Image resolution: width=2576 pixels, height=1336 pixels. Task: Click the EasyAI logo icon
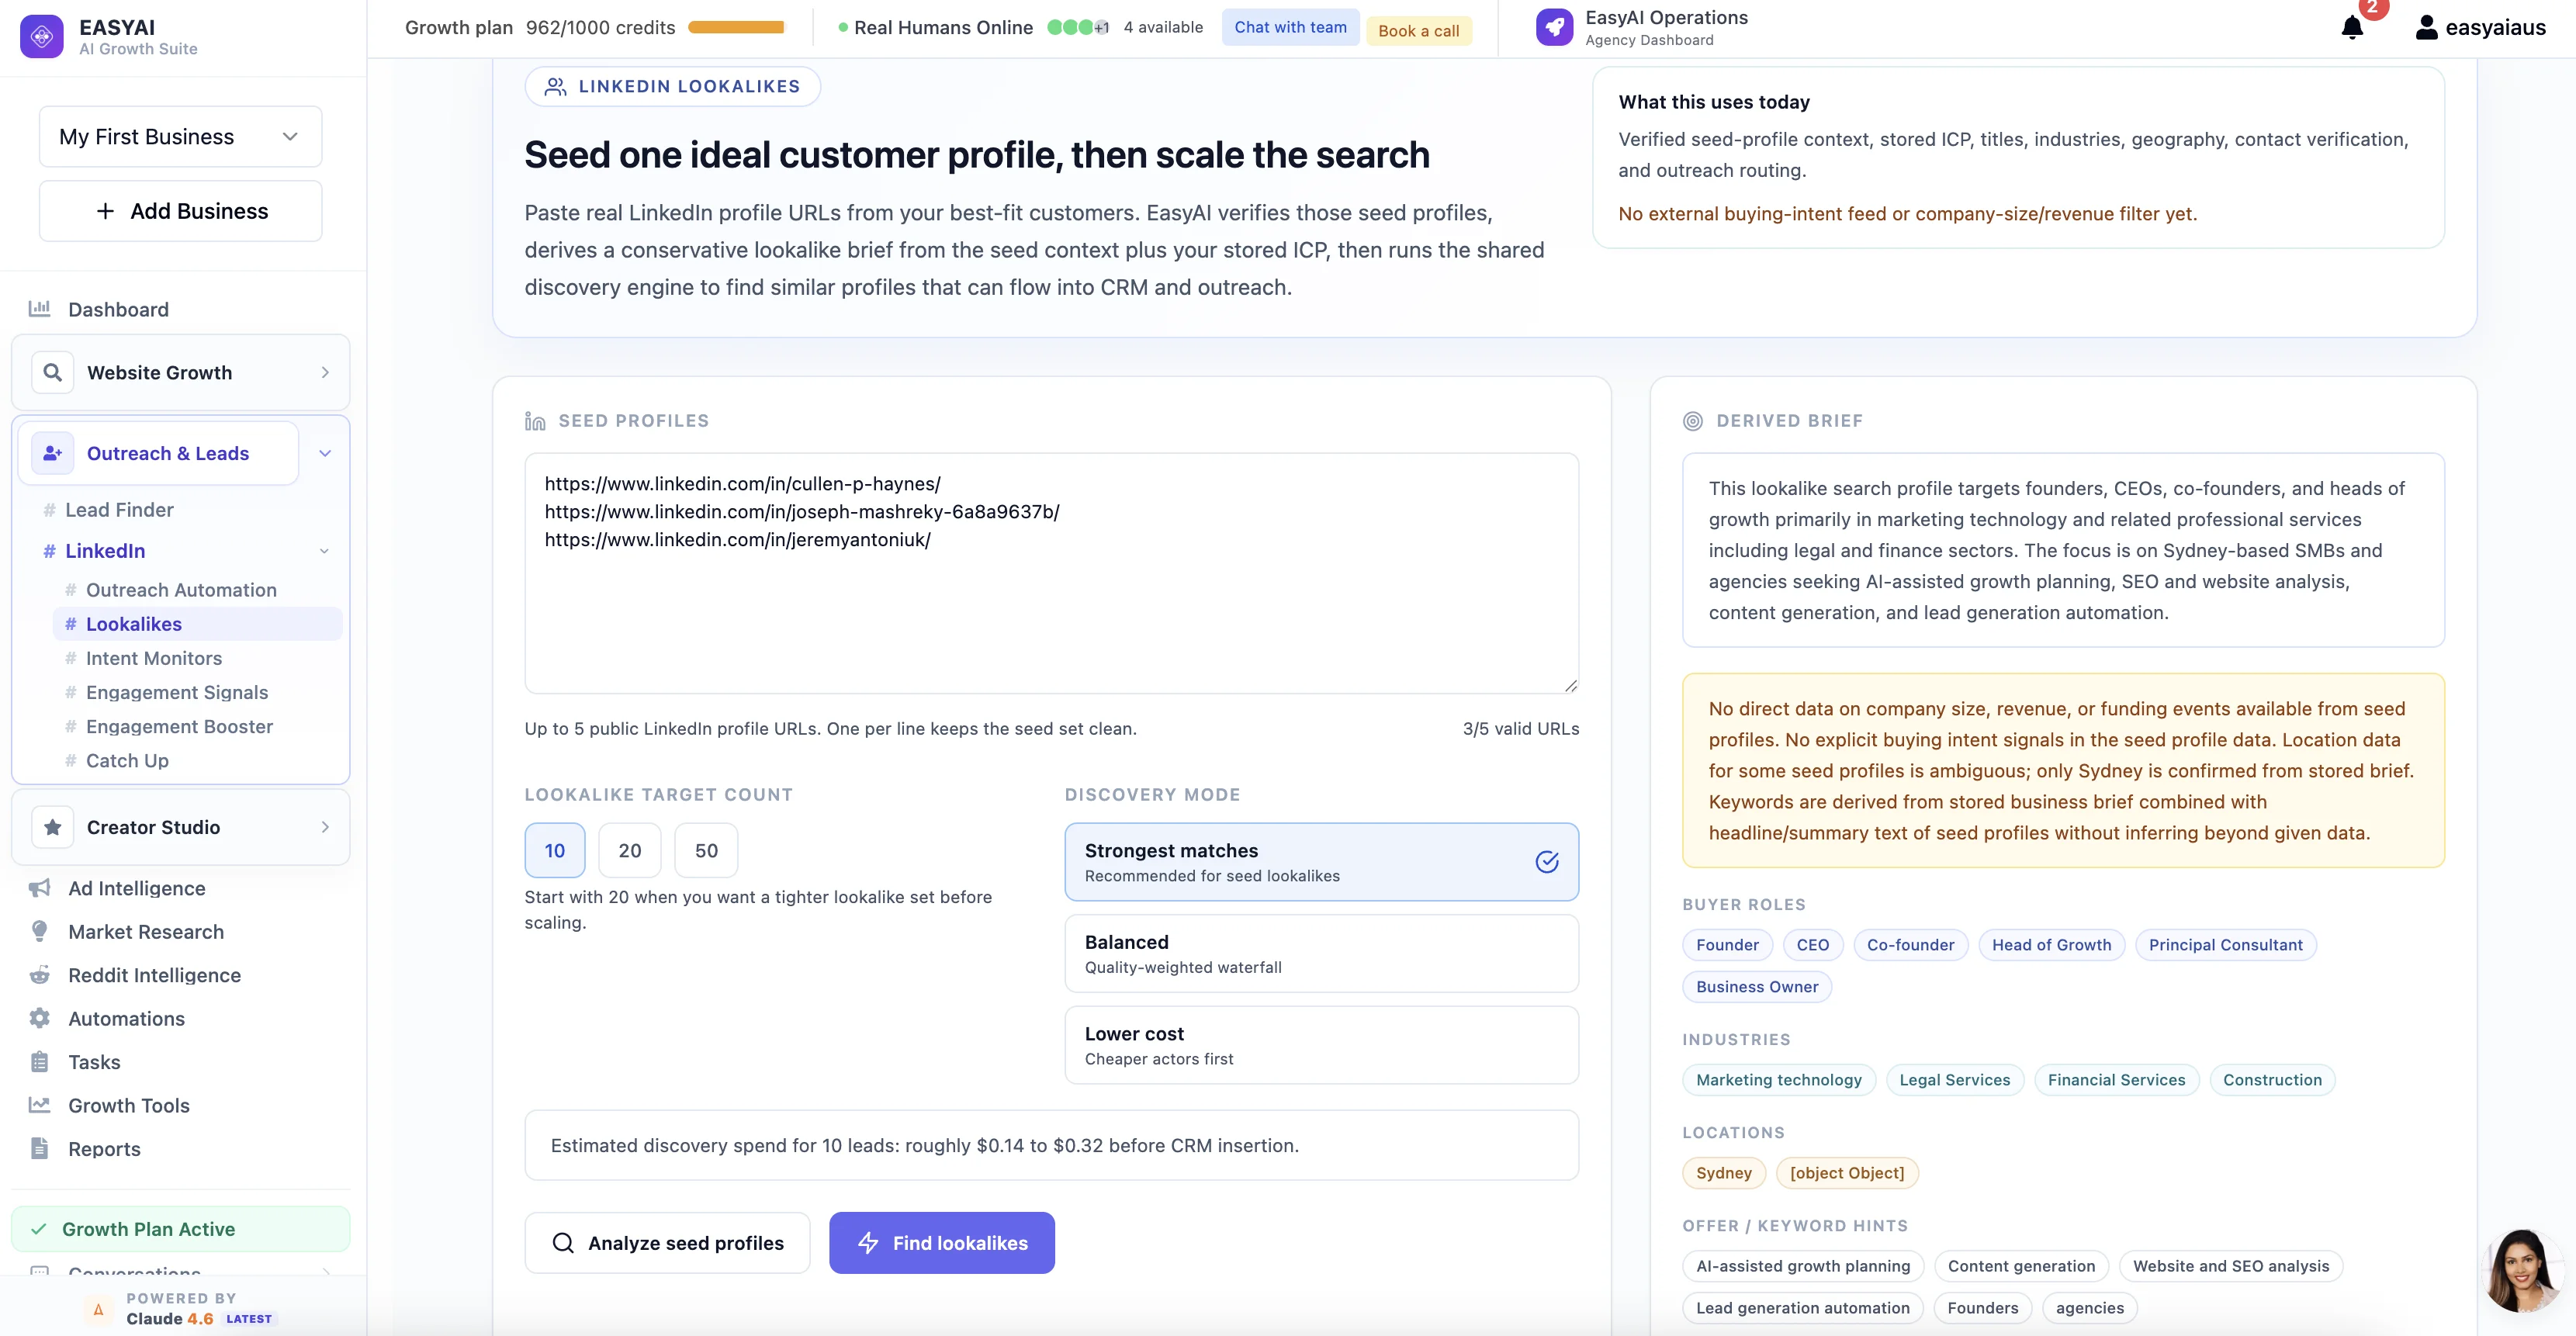[42, 37]
